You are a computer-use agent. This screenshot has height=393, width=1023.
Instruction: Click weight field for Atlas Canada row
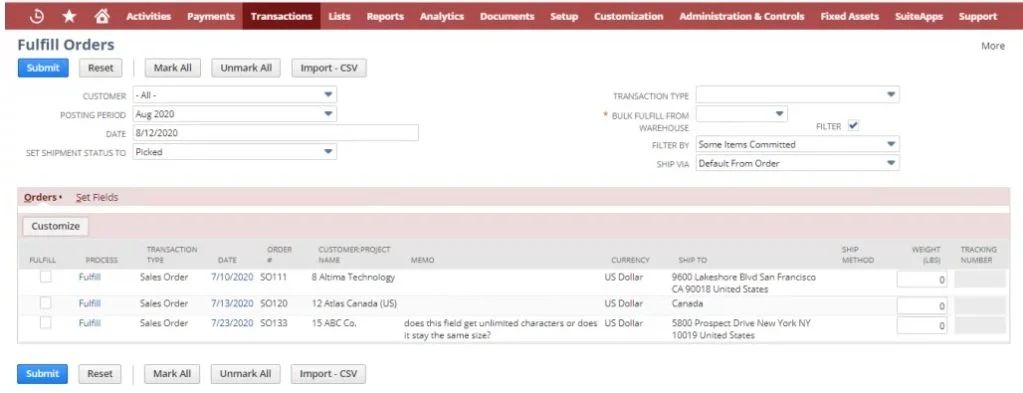click(x=922, y=306)
